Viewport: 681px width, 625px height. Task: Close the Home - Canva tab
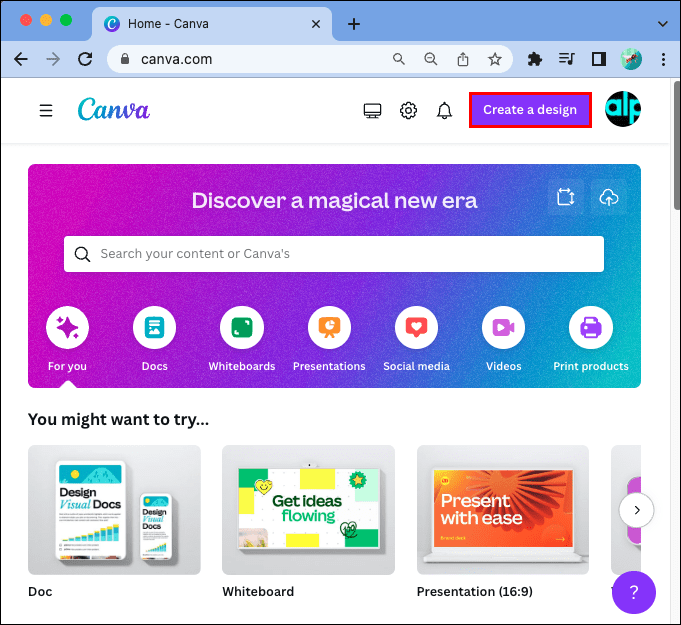coord(316,24)
